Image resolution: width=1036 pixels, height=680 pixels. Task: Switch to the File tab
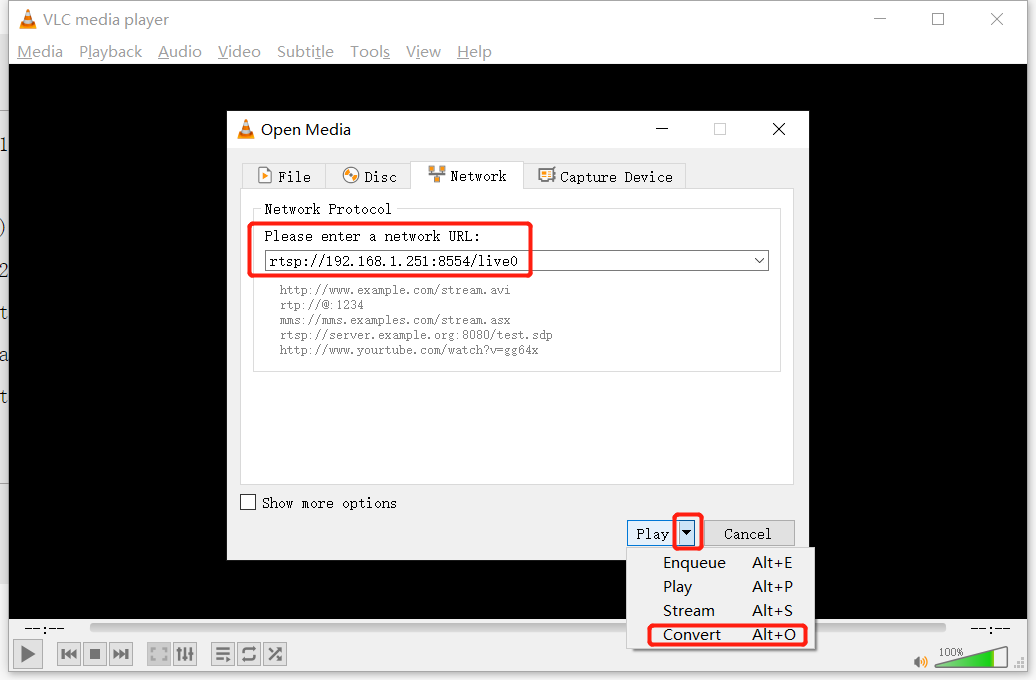(x=284, y=176)
